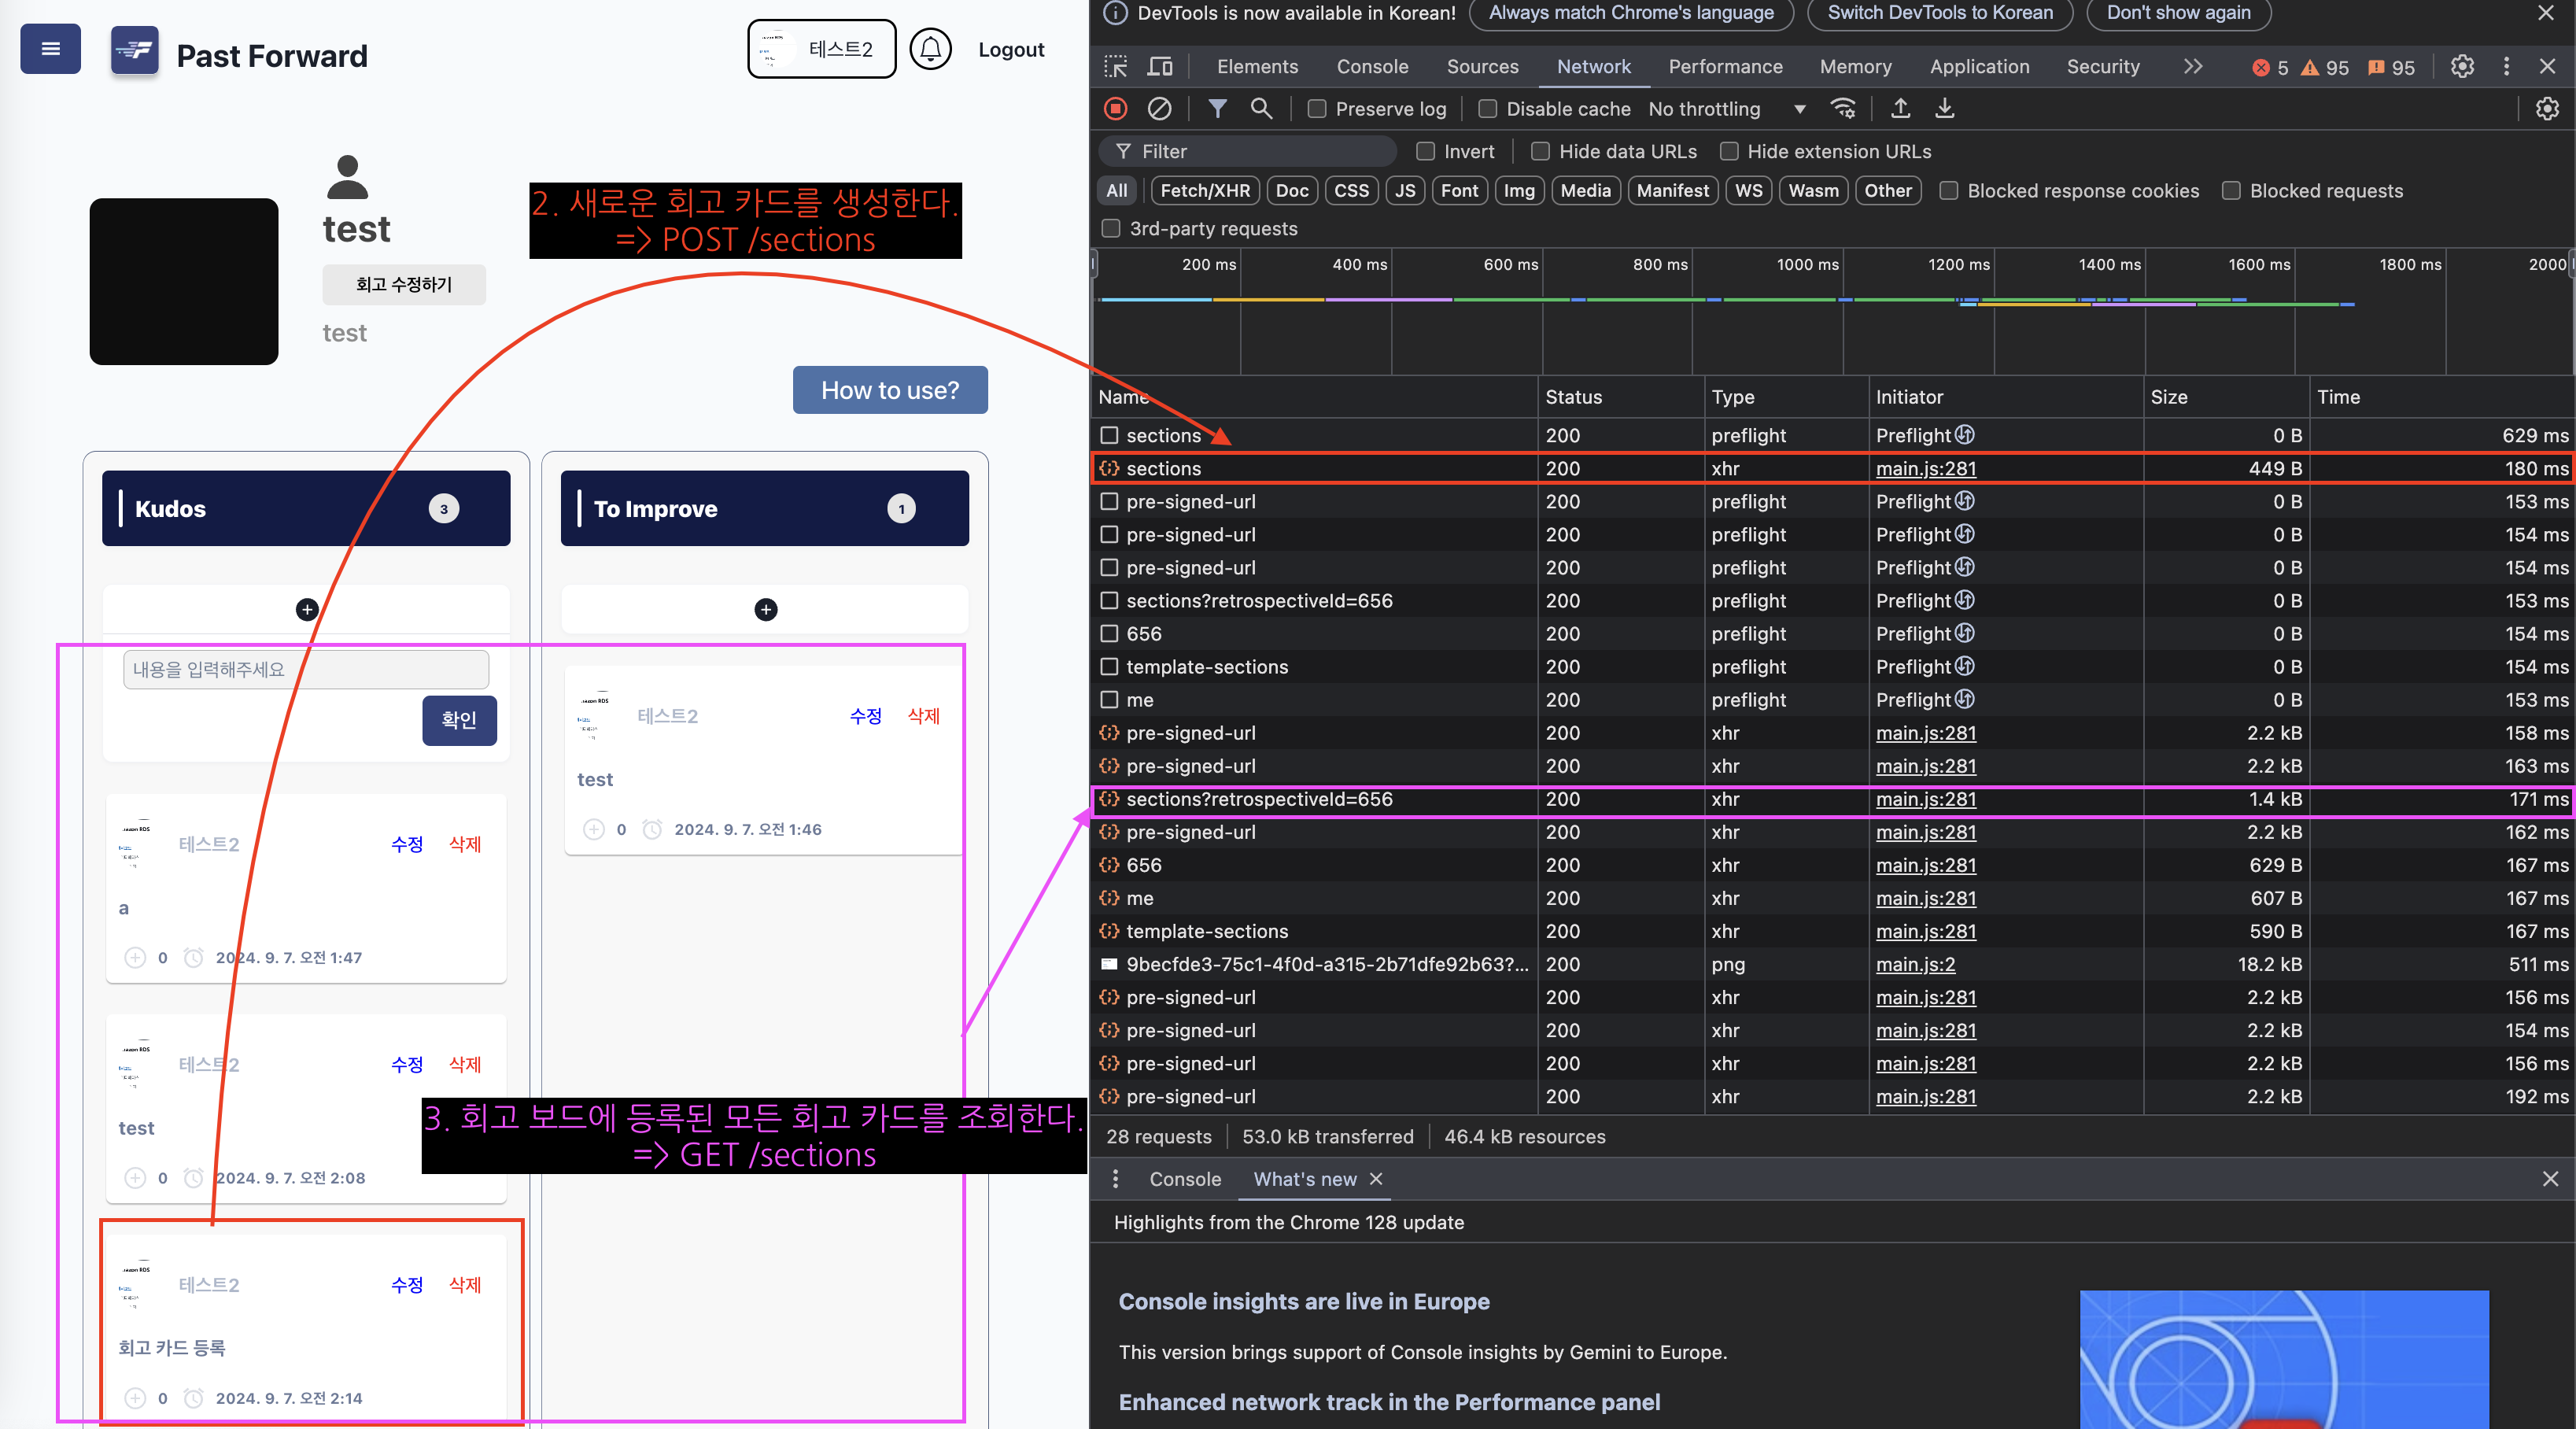Click the inspect element selector icon

pyautogui.click(x=1115, y=67)
